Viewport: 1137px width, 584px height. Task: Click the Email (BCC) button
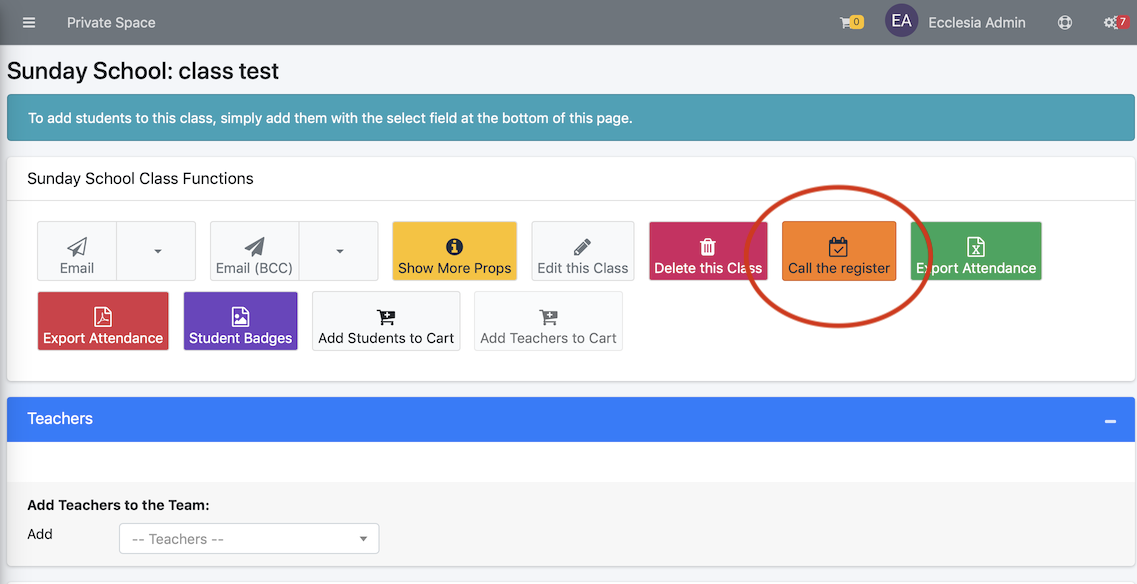click(255, 251)
